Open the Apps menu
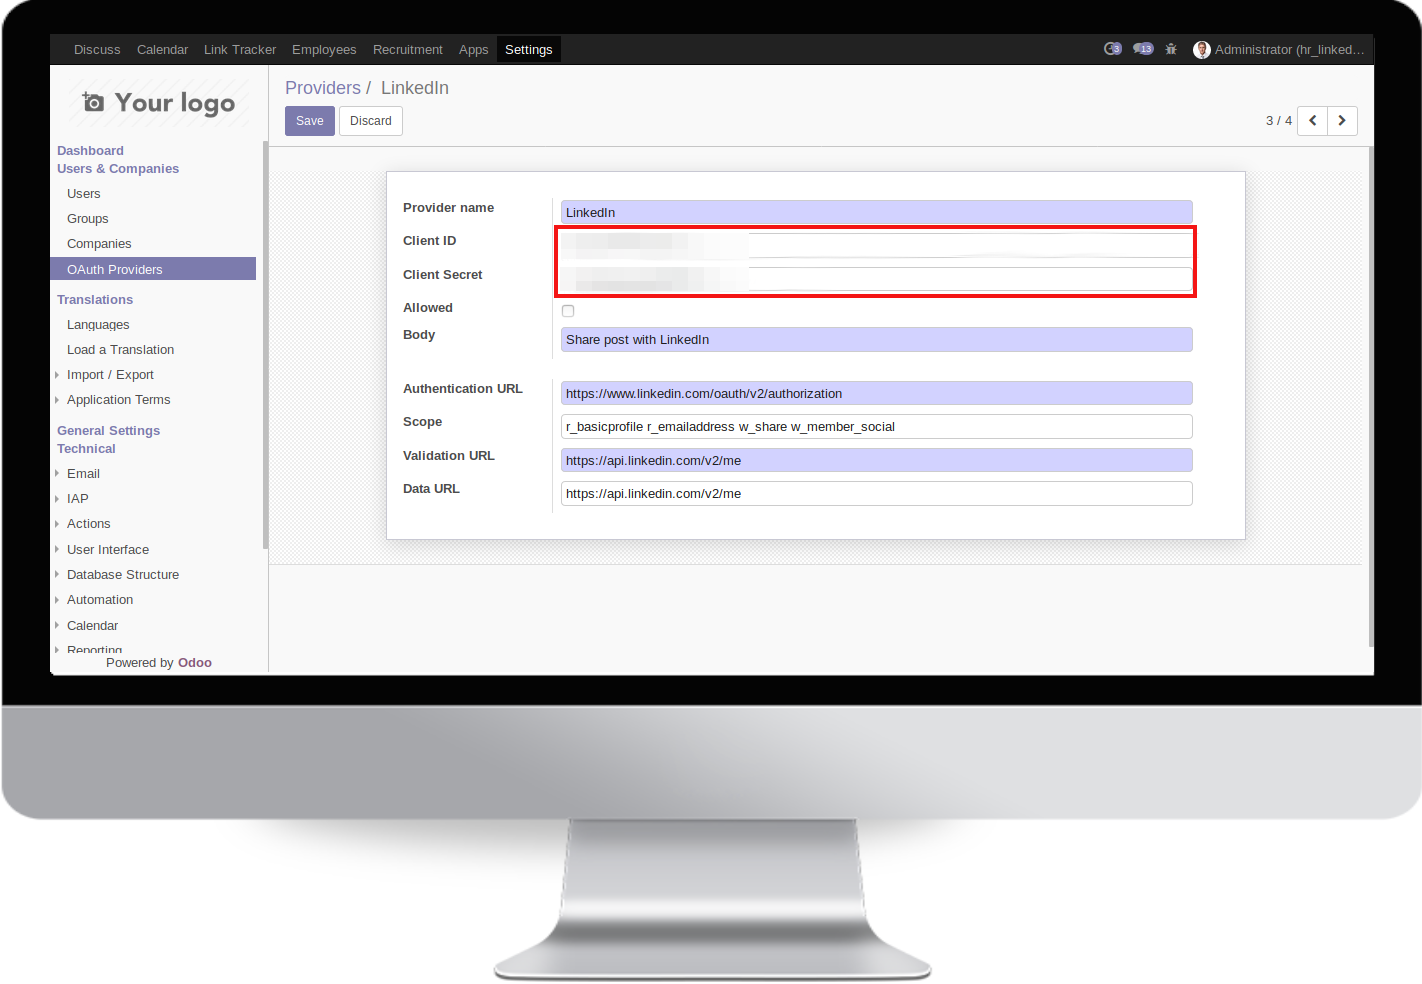 coord(473,50)
